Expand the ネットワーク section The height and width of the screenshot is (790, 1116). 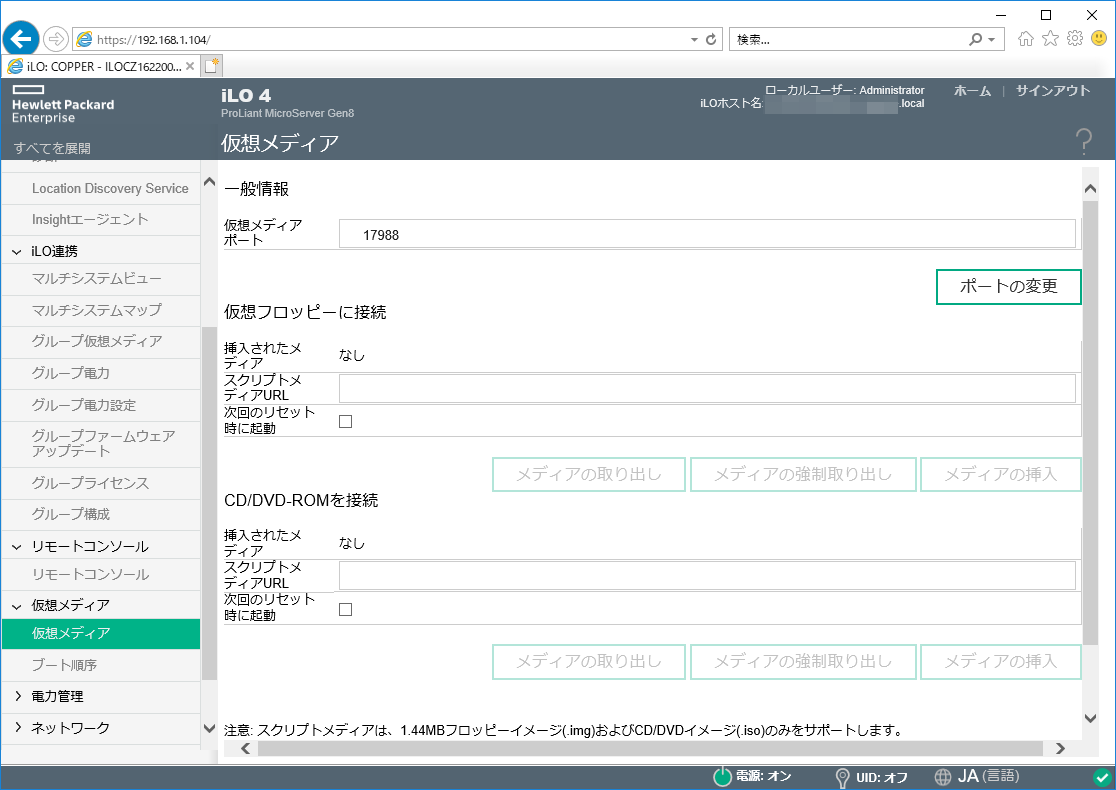[x=18, y=727]
